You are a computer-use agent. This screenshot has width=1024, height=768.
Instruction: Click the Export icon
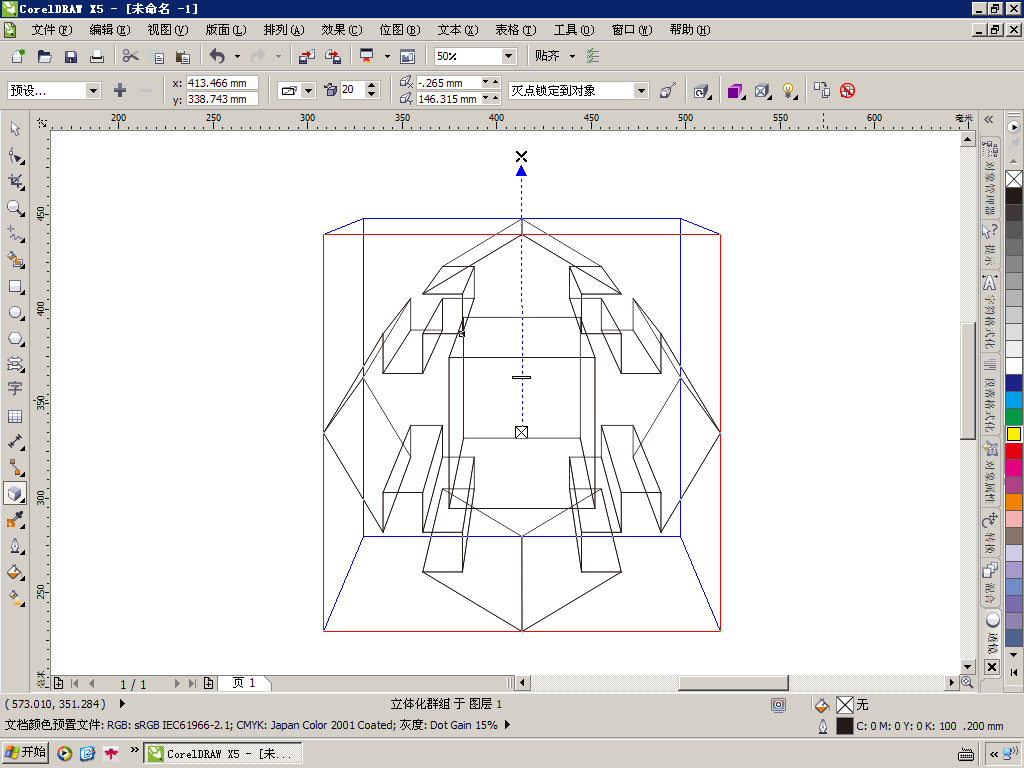333,56
